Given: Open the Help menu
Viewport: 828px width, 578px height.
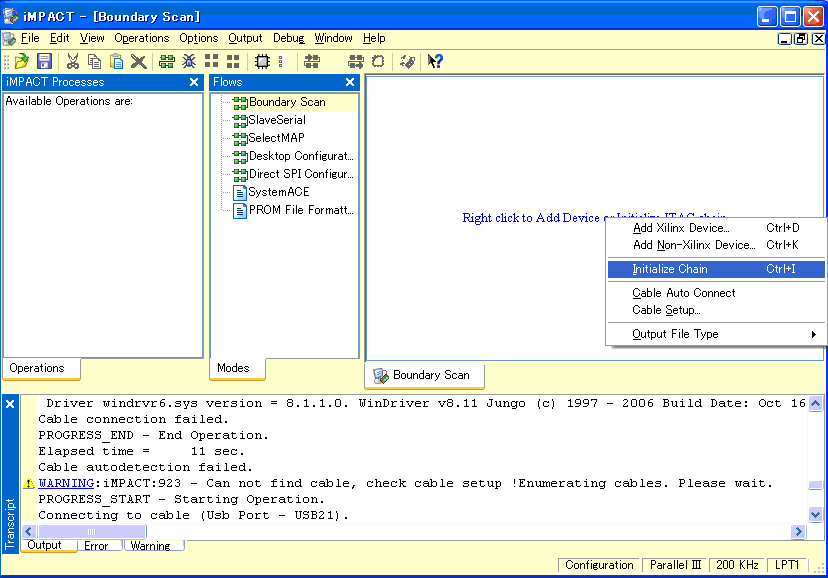Looking at the screenshot, I should click(x=374, y=39).
